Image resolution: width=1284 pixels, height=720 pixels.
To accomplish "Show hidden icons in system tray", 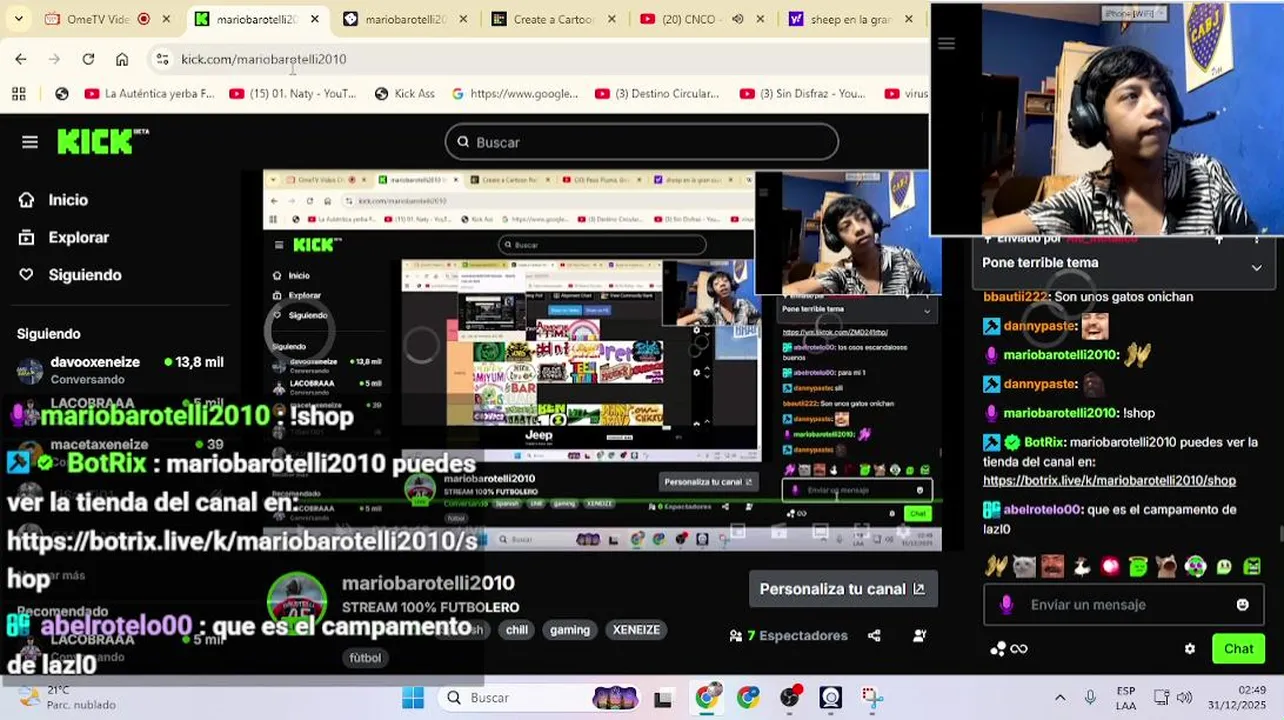I will [x=1060, y=698].
